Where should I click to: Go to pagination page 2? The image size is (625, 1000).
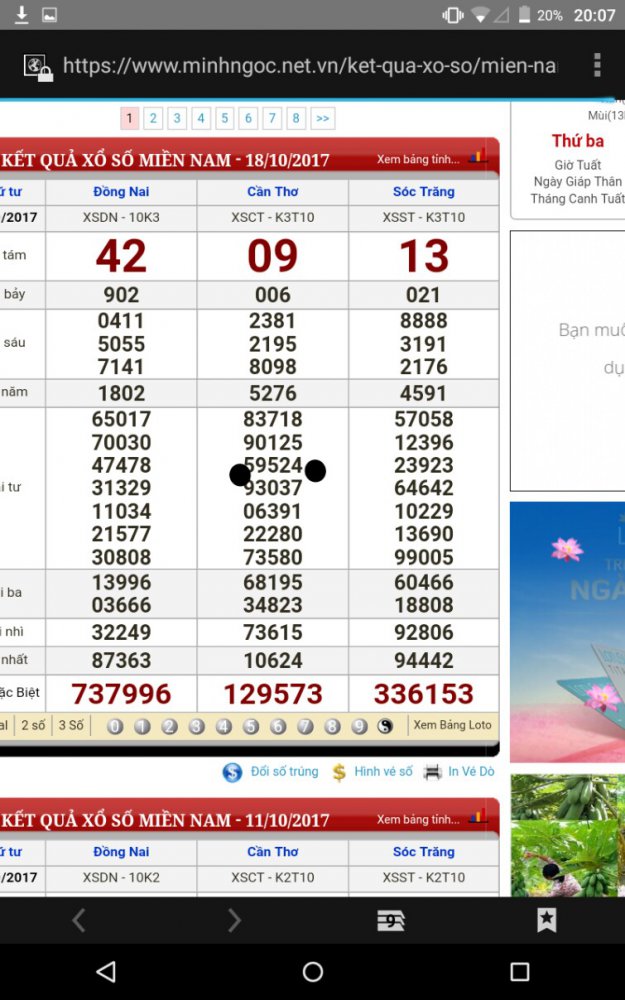pos(153,119)
